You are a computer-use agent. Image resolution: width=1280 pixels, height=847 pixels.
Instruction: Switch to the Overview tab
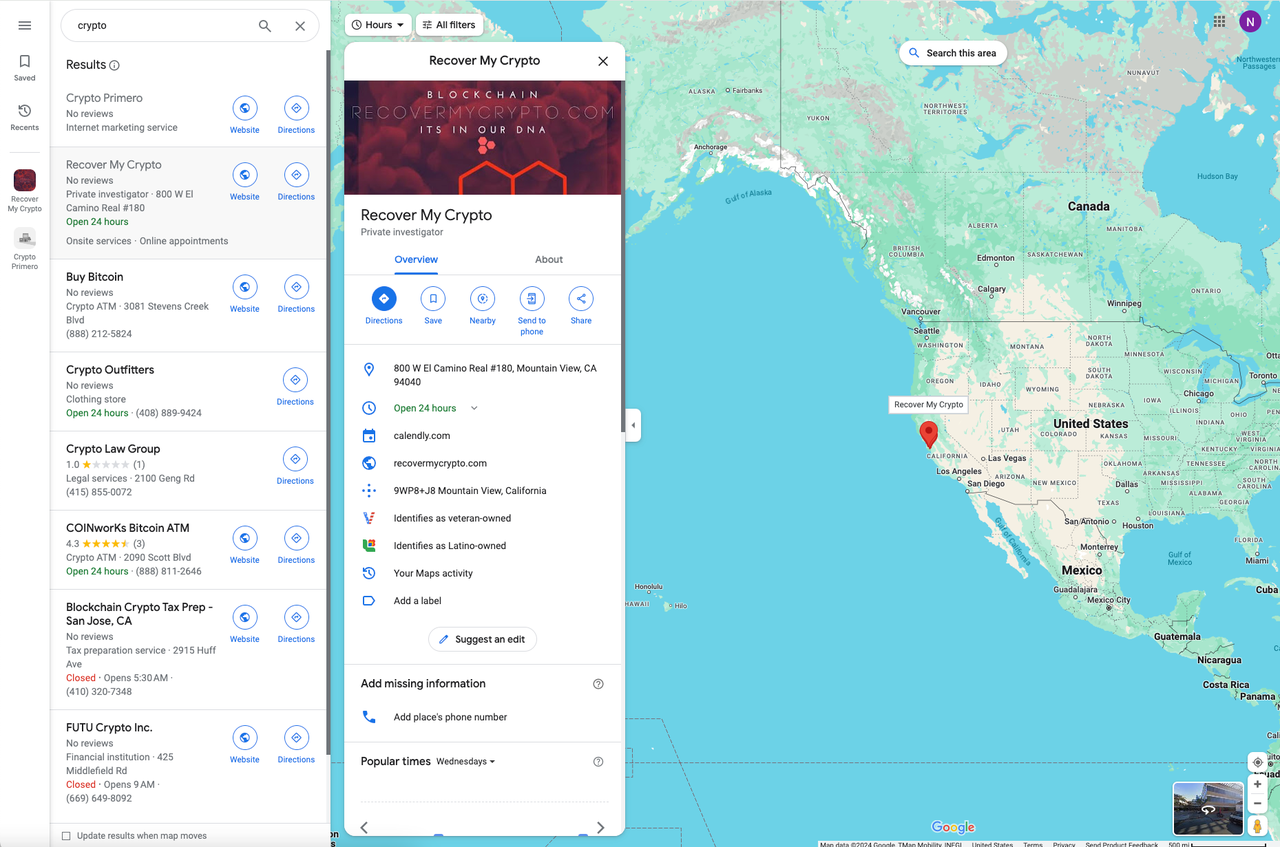(x=416, y=260)
